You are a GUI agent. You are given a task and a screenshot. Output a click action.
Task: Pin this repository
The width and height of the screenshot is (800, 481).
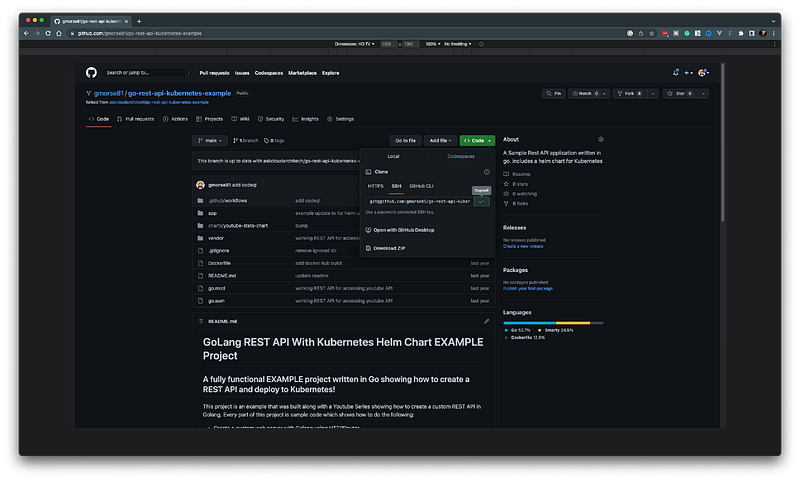[554, 93]
